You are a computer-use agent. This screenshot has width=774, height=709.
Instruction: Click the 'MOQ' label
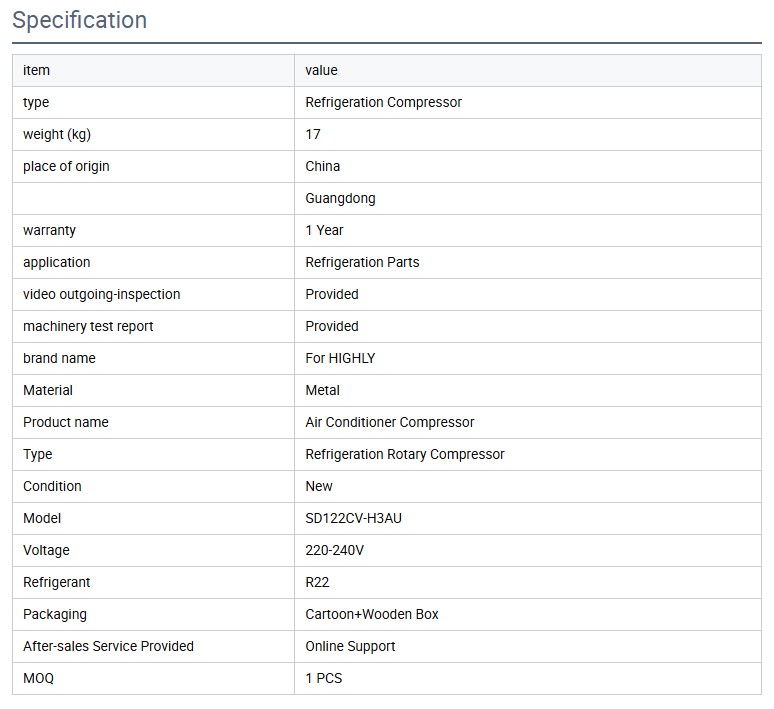(39, 678)
